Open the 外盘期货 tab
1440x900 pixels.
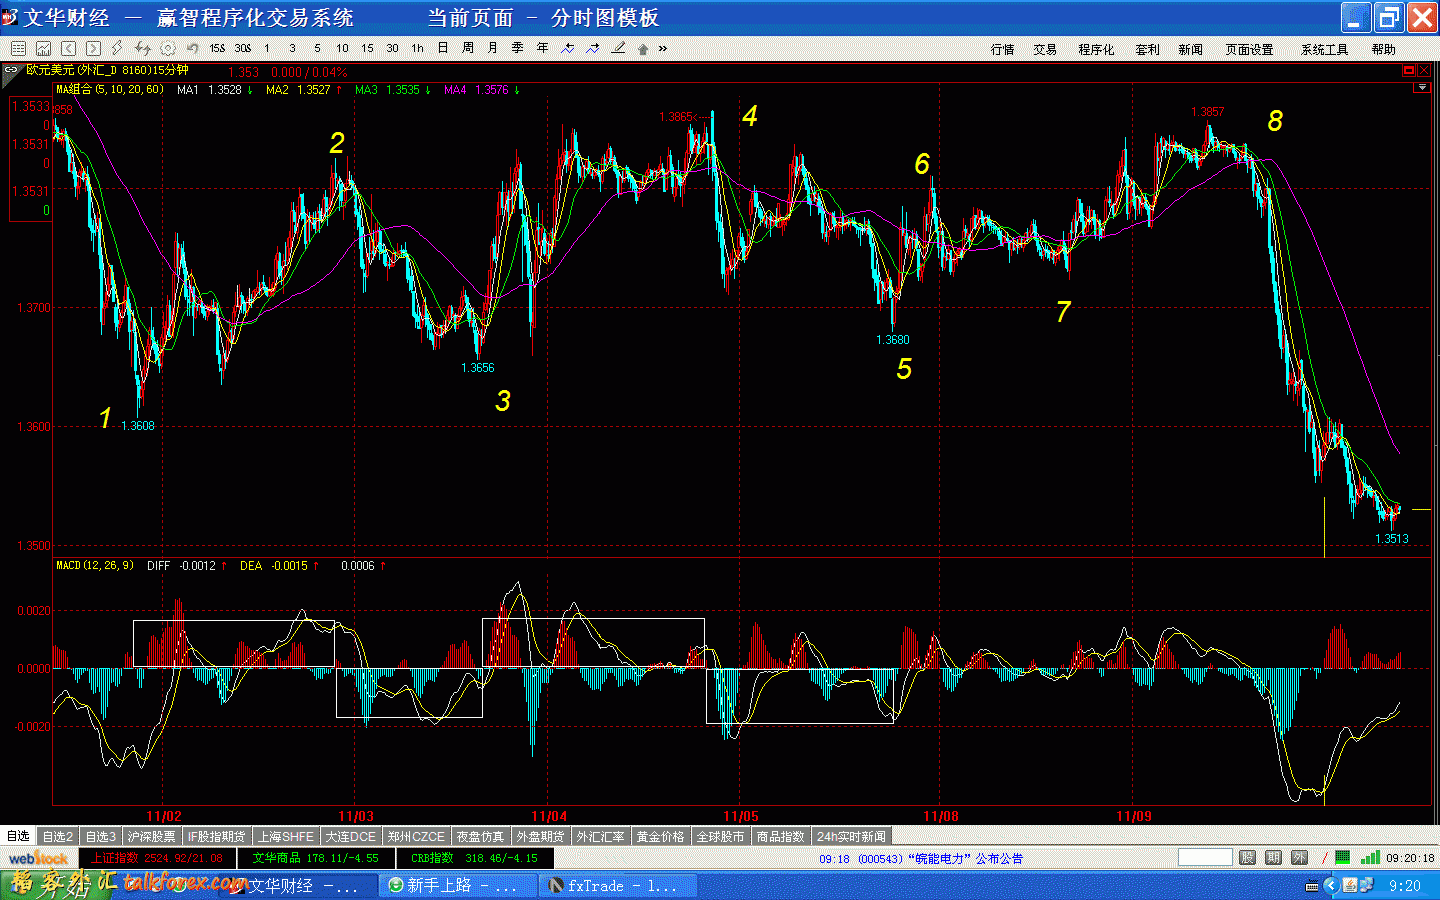541,836
